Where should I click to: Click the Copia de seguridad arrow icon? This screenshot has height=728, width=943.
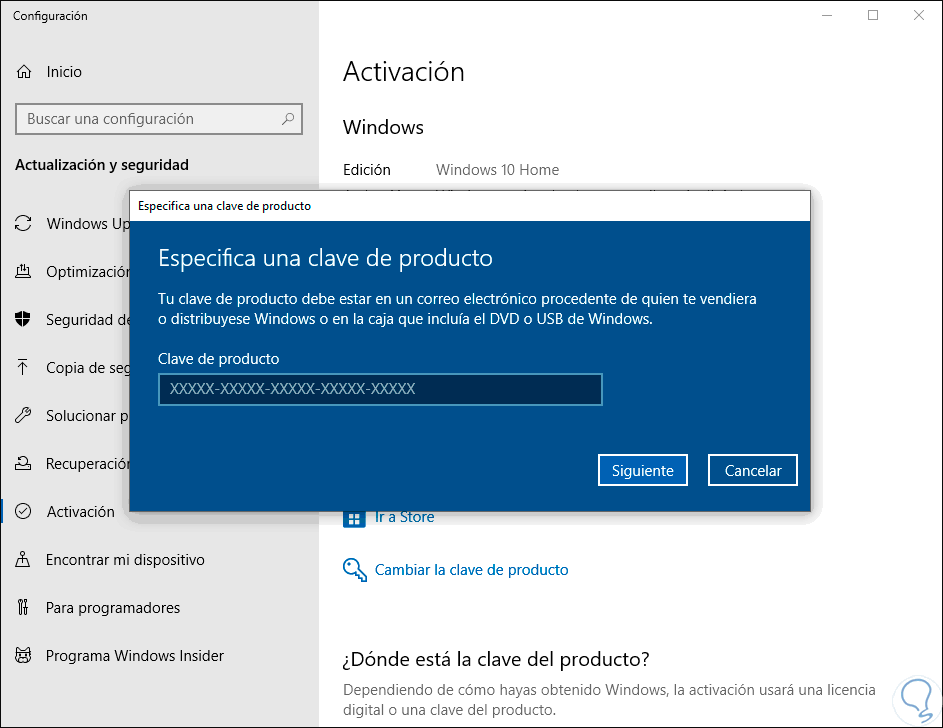[x=23, y=368]
